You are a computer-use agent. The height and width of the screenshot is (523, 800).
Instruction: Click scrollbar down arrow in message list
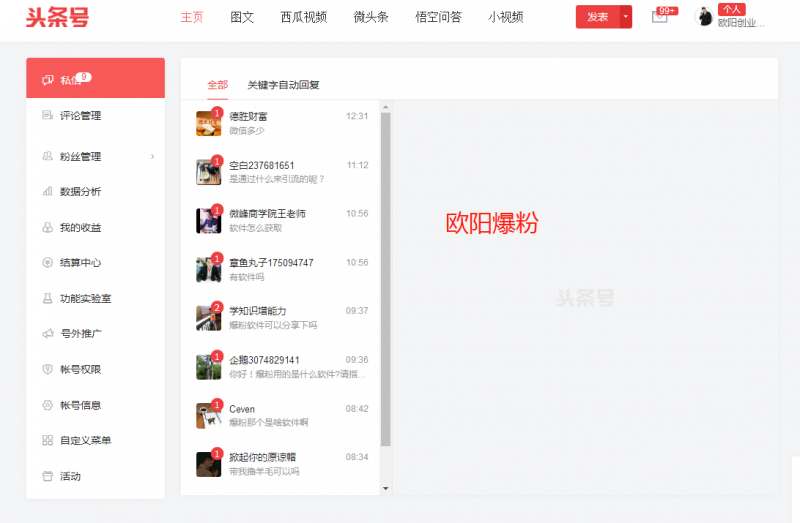pyautogui.click(x=386, y=488)
